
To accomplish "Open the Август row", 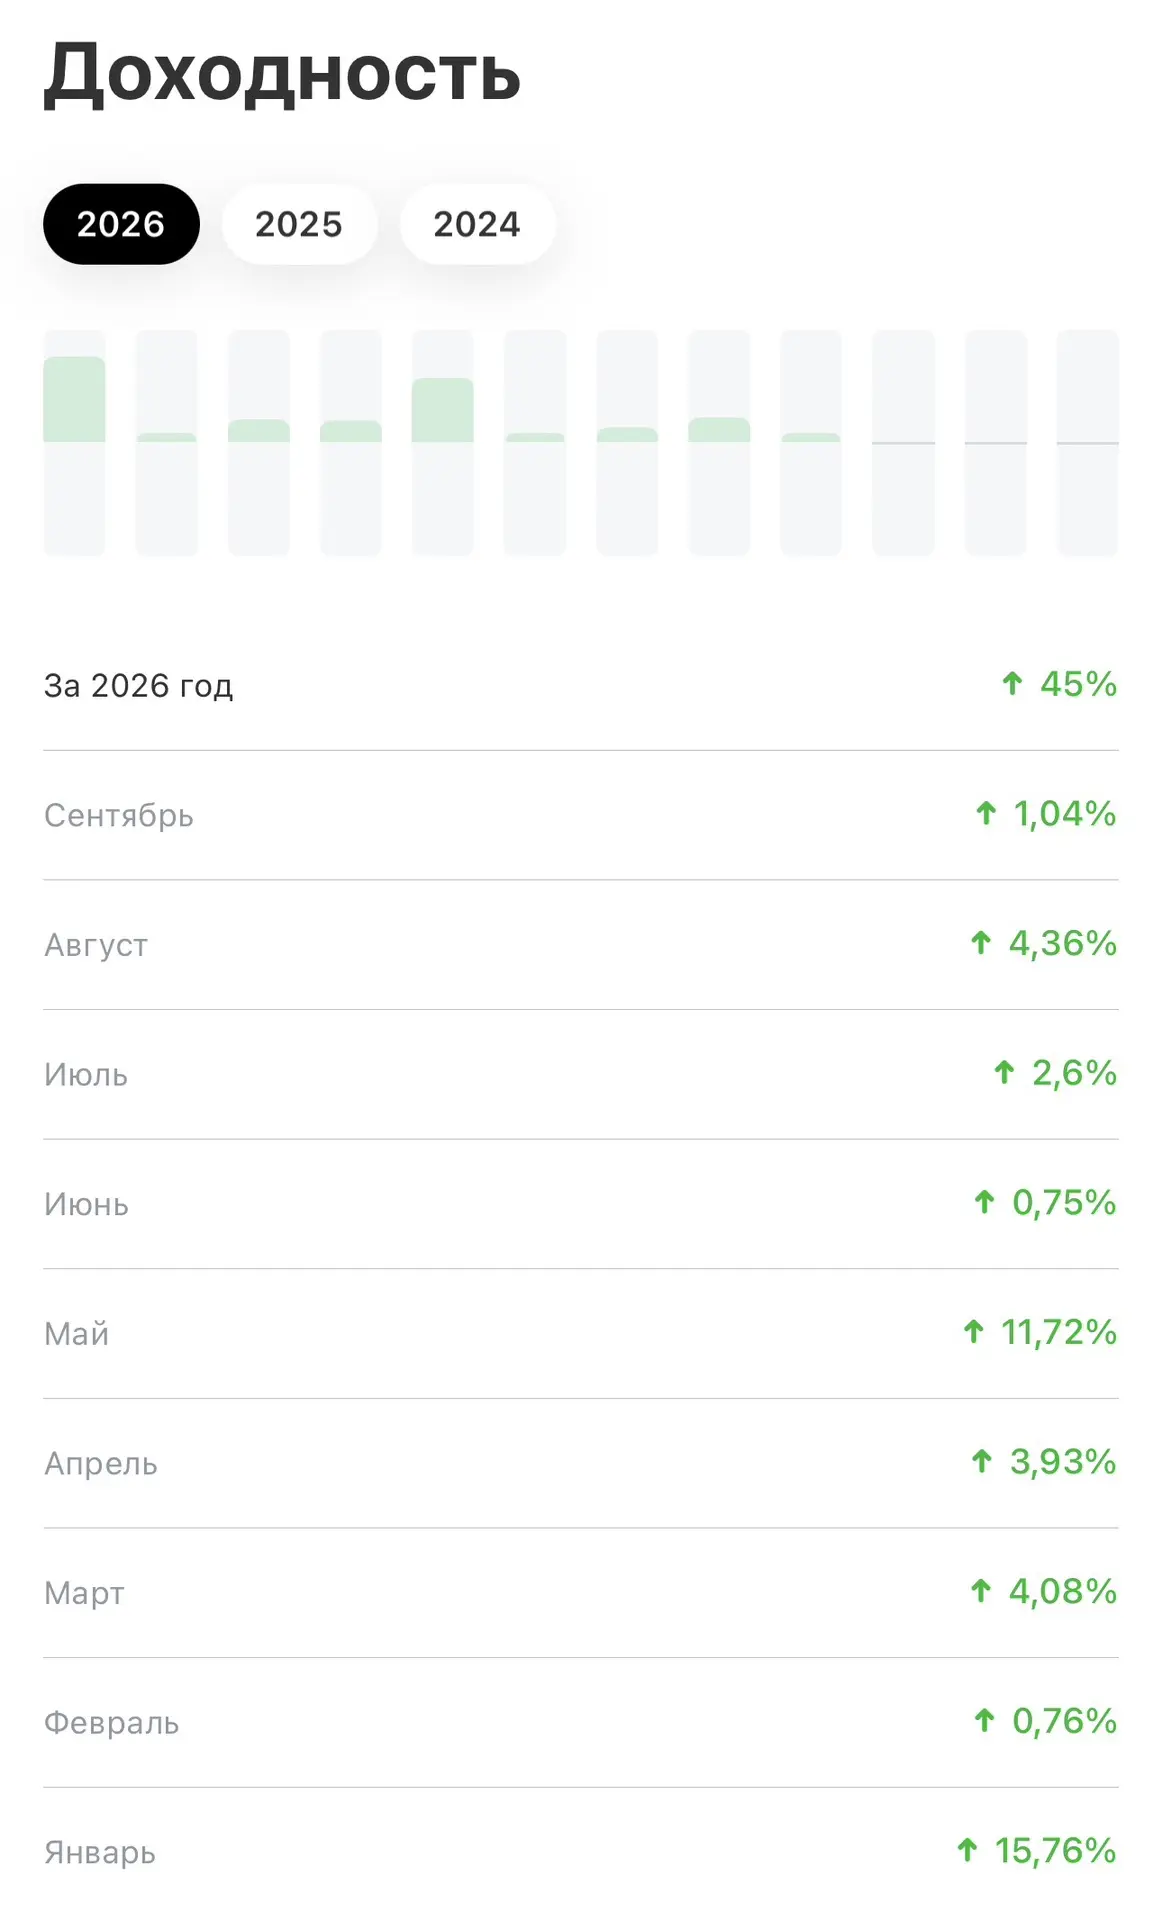I will pyautogui.click(x=581, y=945).
